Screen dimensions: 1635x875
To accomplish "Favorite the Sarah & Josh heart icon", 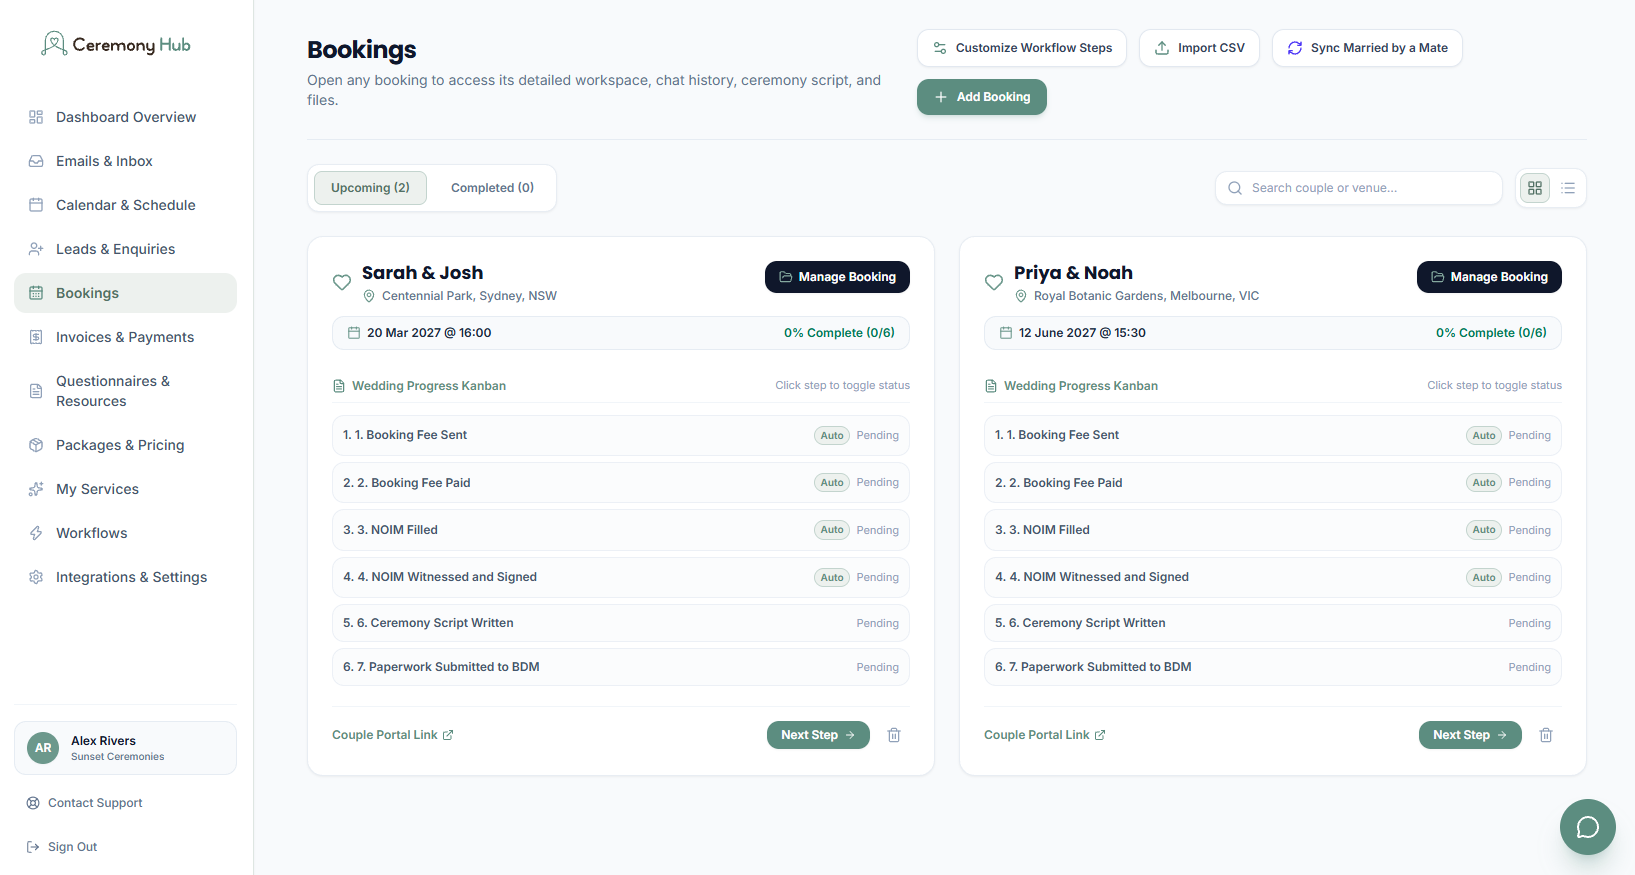I will coord(342,282).
